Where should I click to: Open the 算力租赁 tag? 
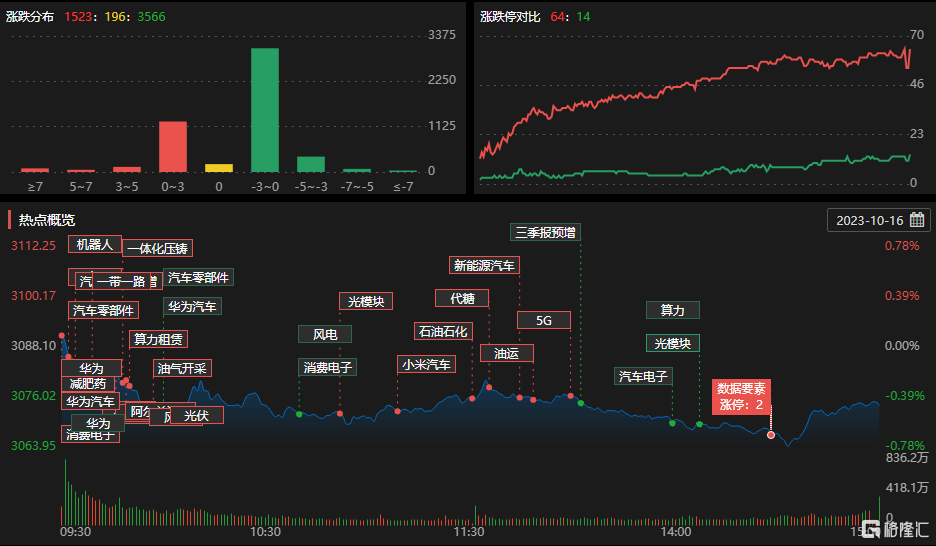[159, 339]
